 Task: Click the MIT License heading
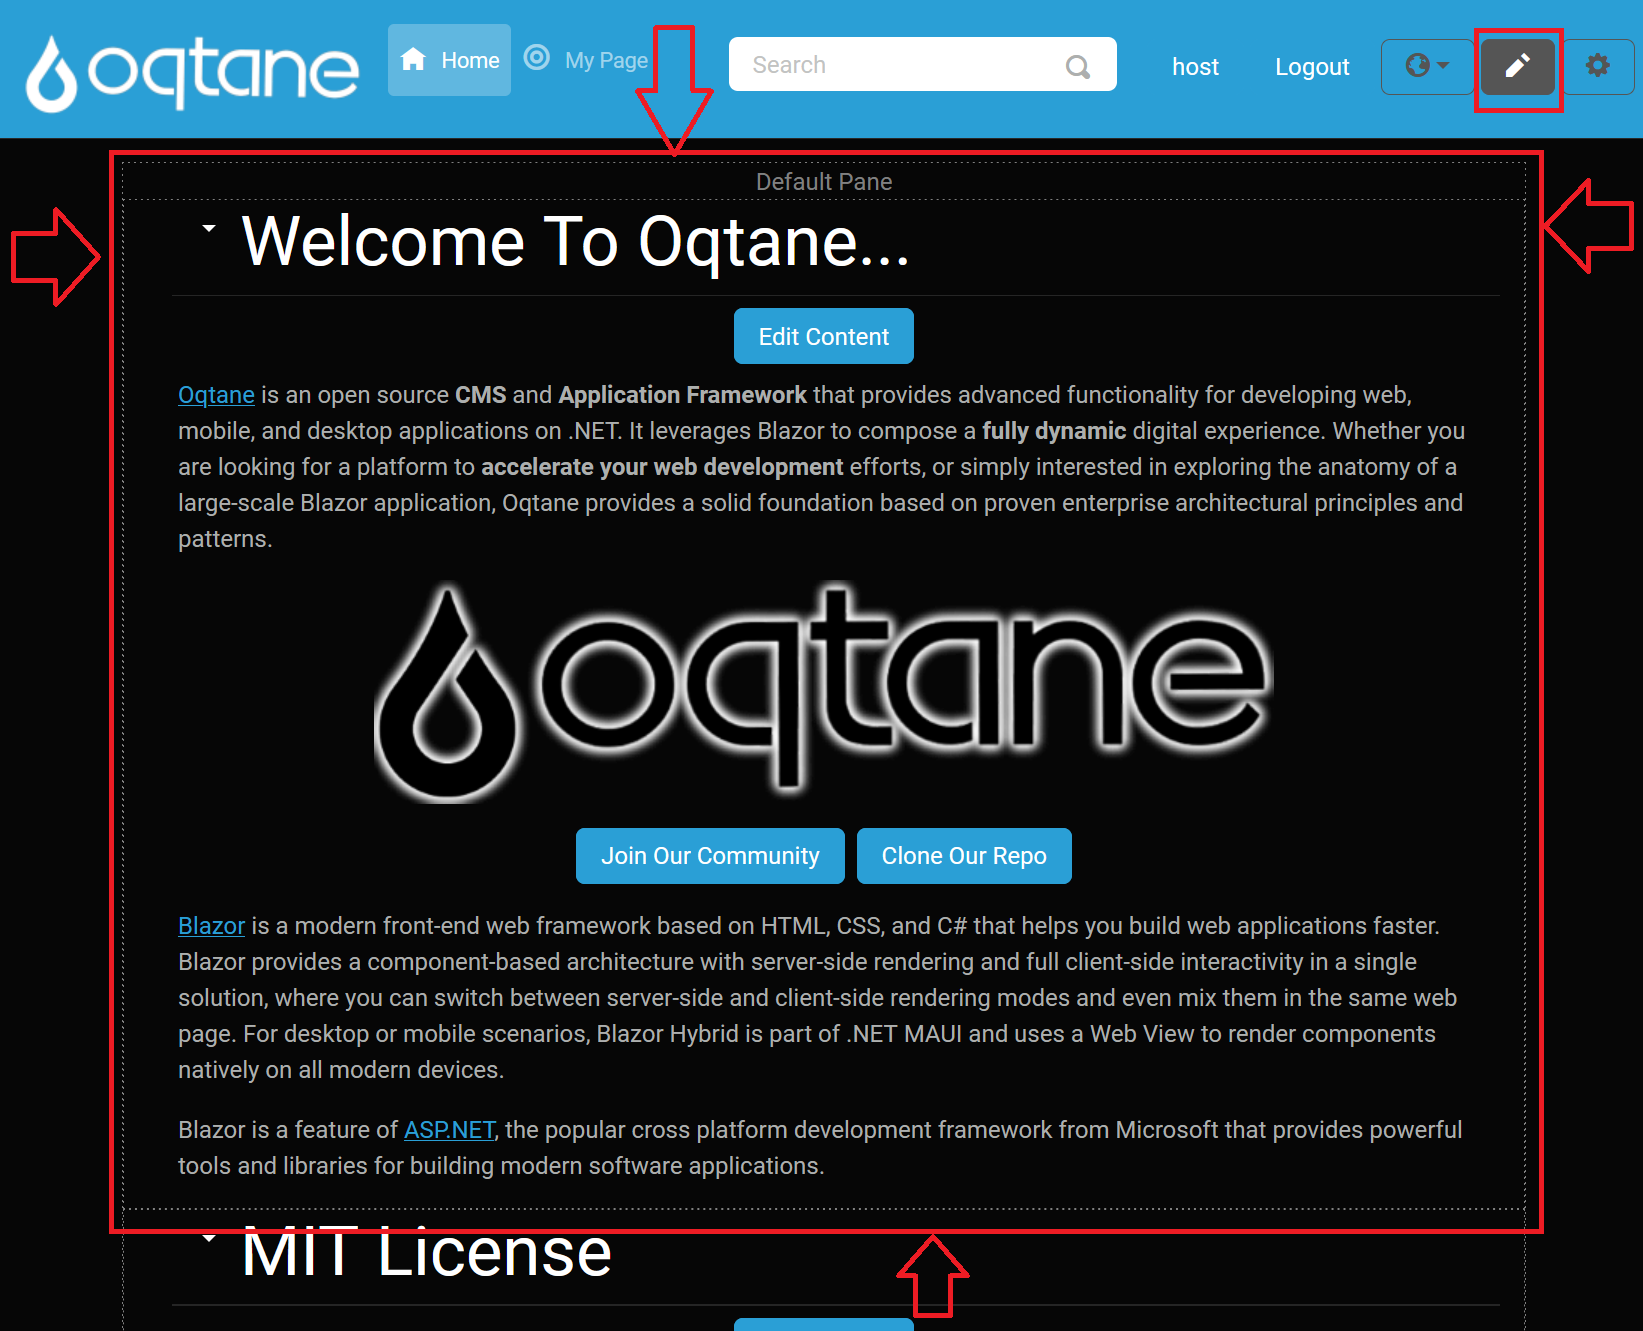tap(426, 1252)
